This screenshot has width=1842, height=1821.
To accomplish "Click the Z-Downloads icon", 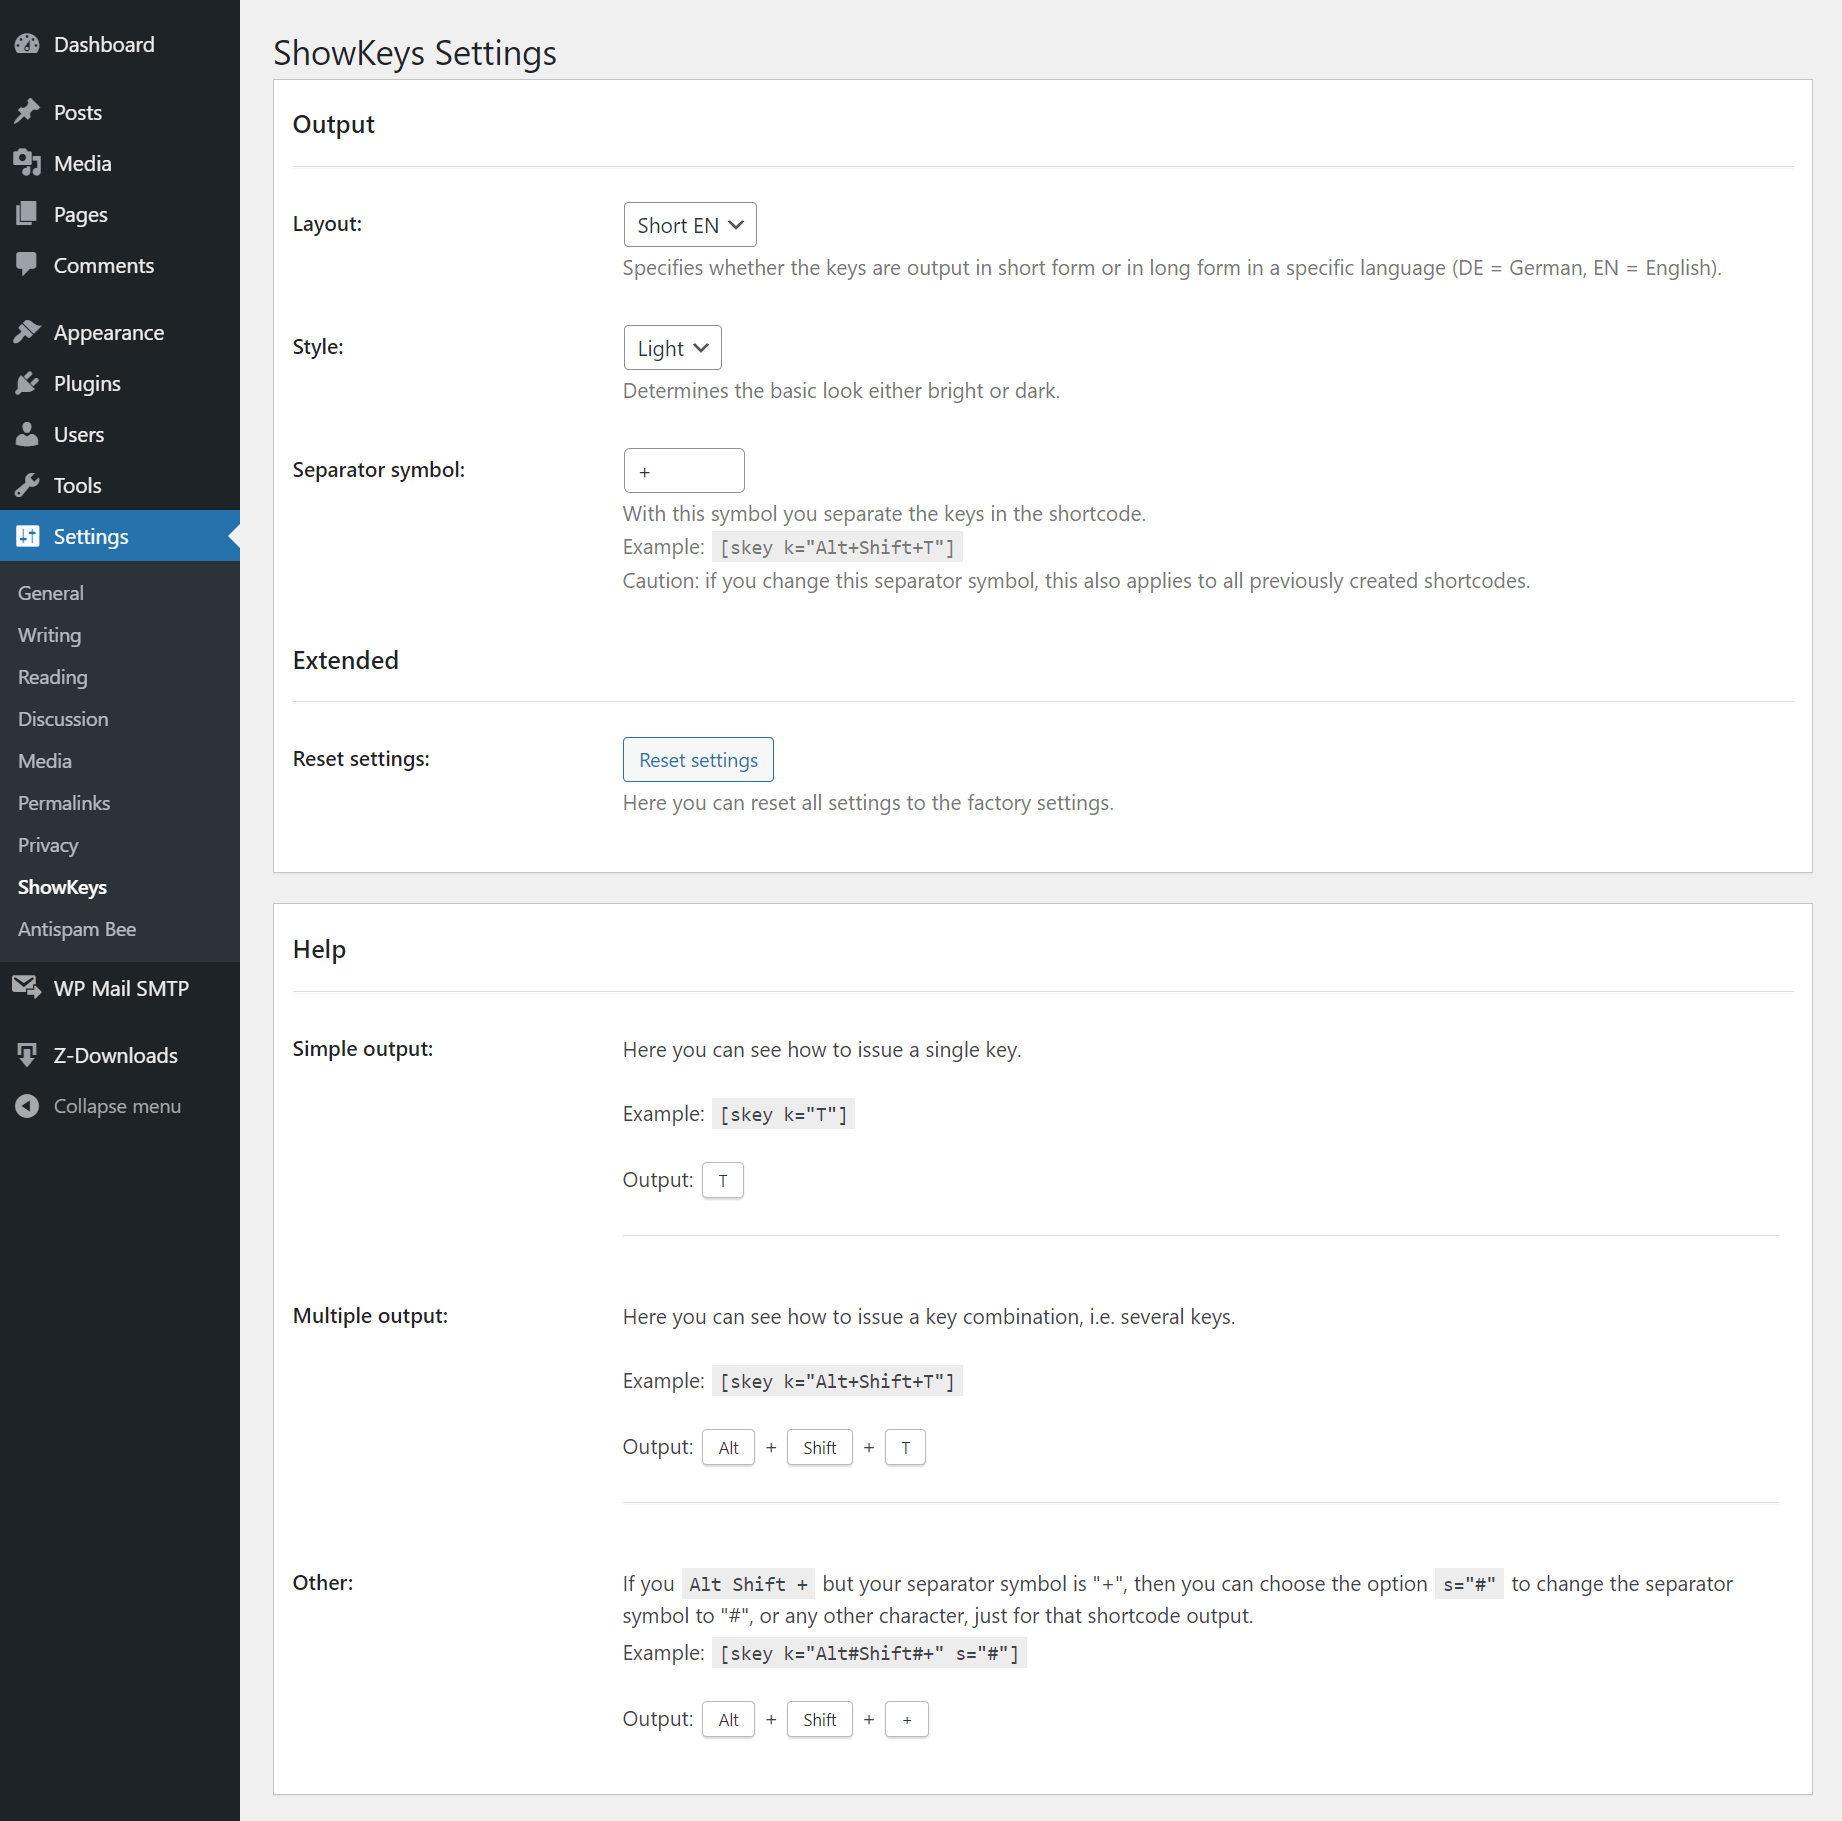I will click(x=27, y=1055).
